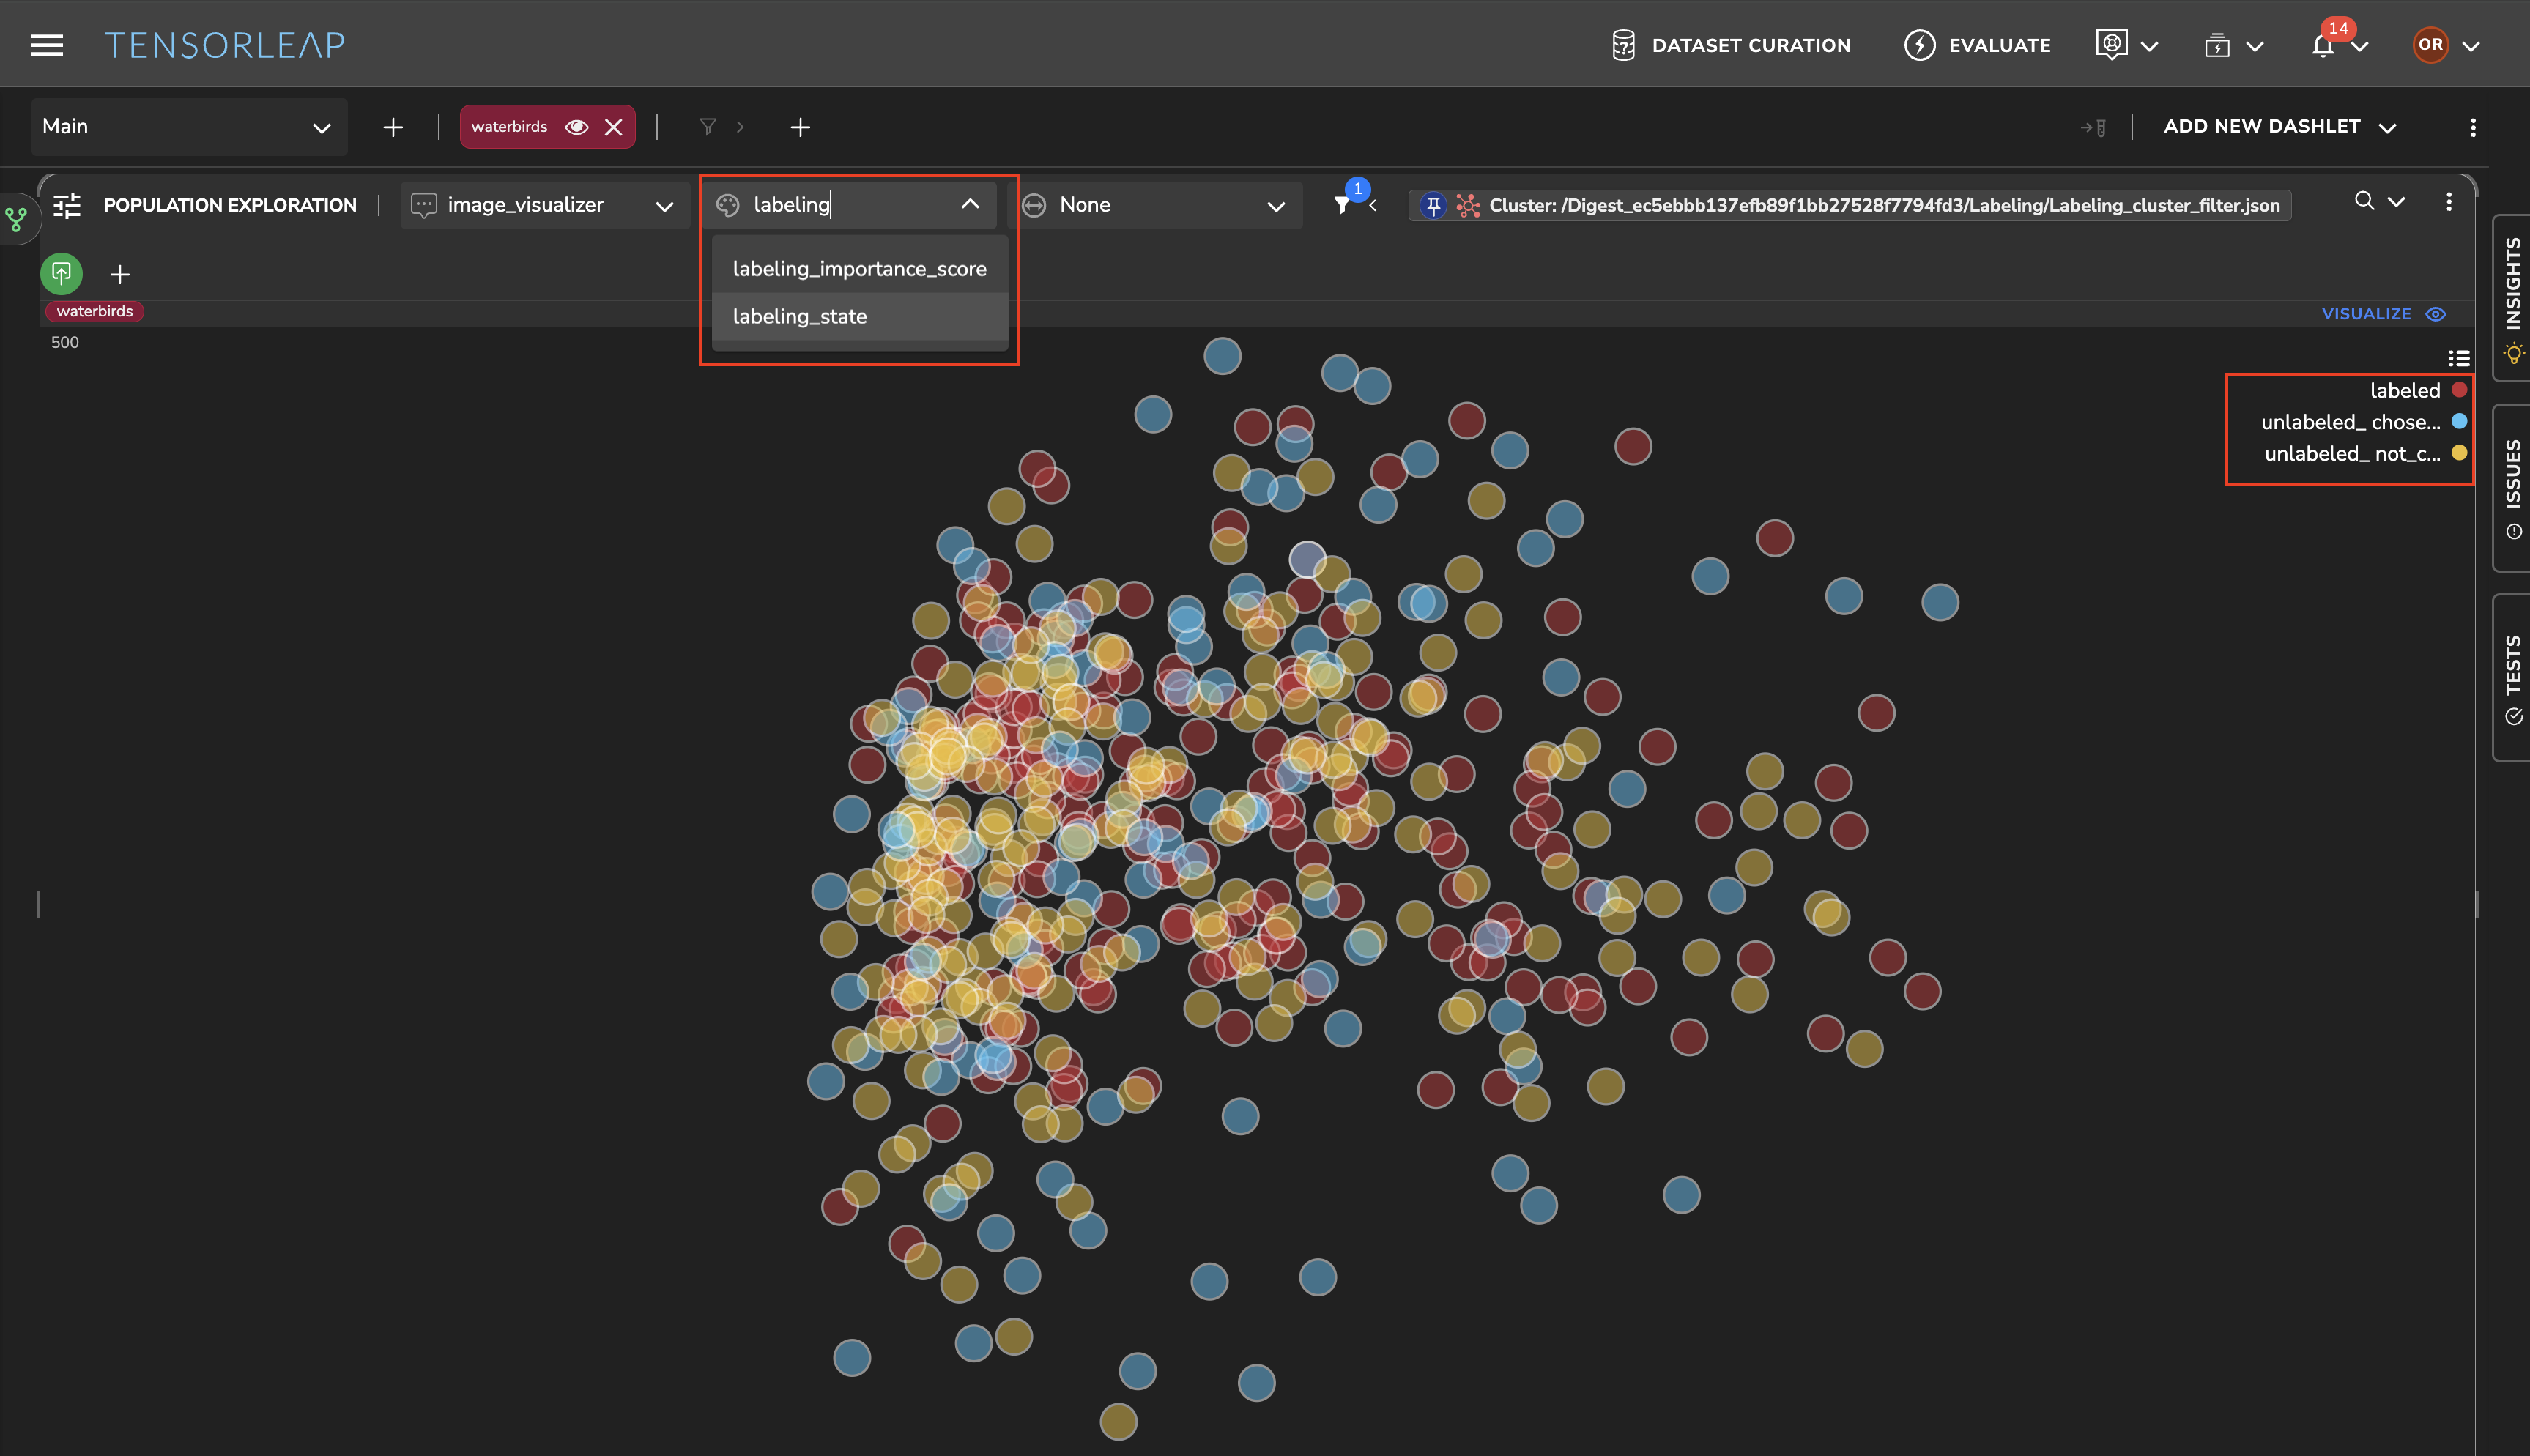2530x1456 pixels.
Task: Click the population exploration settings sliders icon
Action: [x=67, y=205]
